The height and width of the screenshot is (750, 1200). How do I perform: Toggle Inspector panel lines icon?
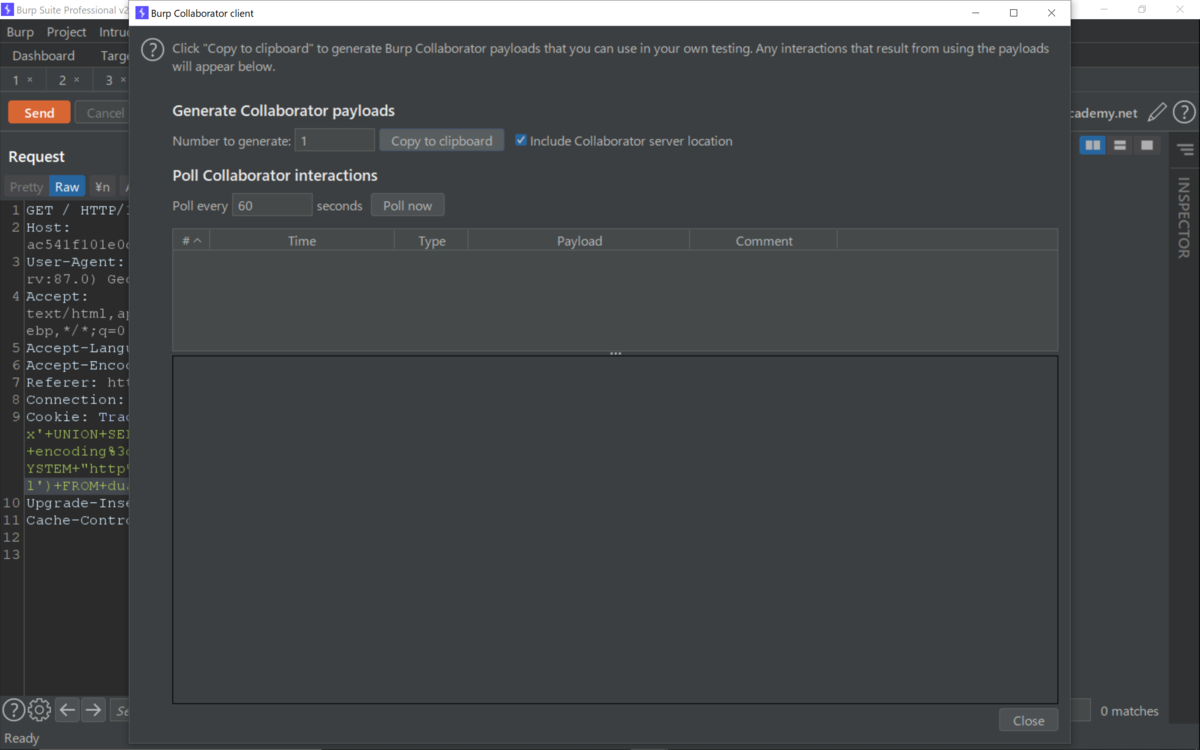(x=1185, y=150)
